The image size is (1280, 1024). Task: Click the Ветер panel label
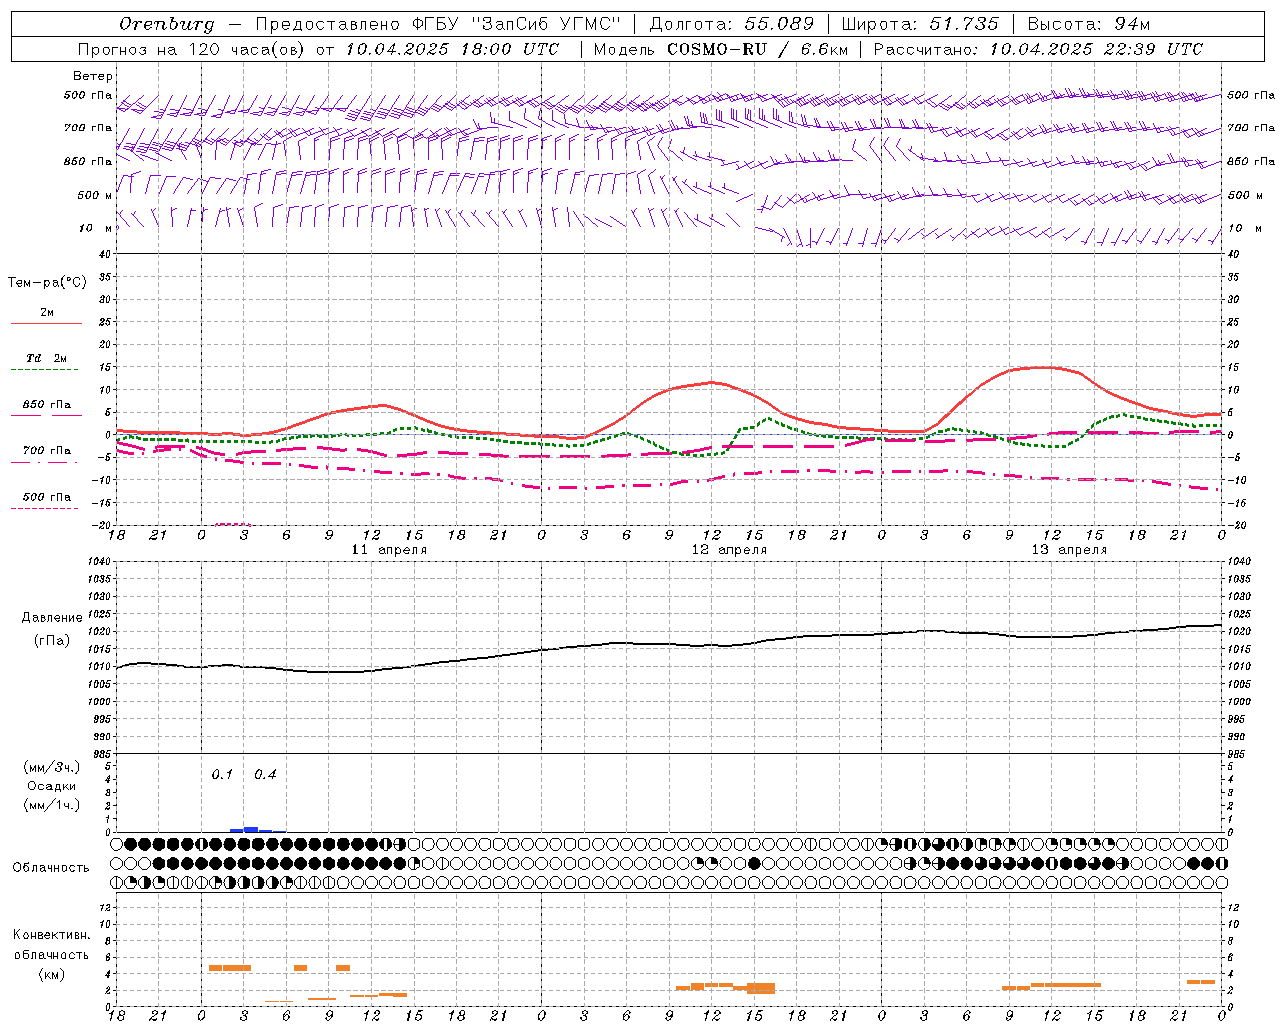click(x=93, y=76)
